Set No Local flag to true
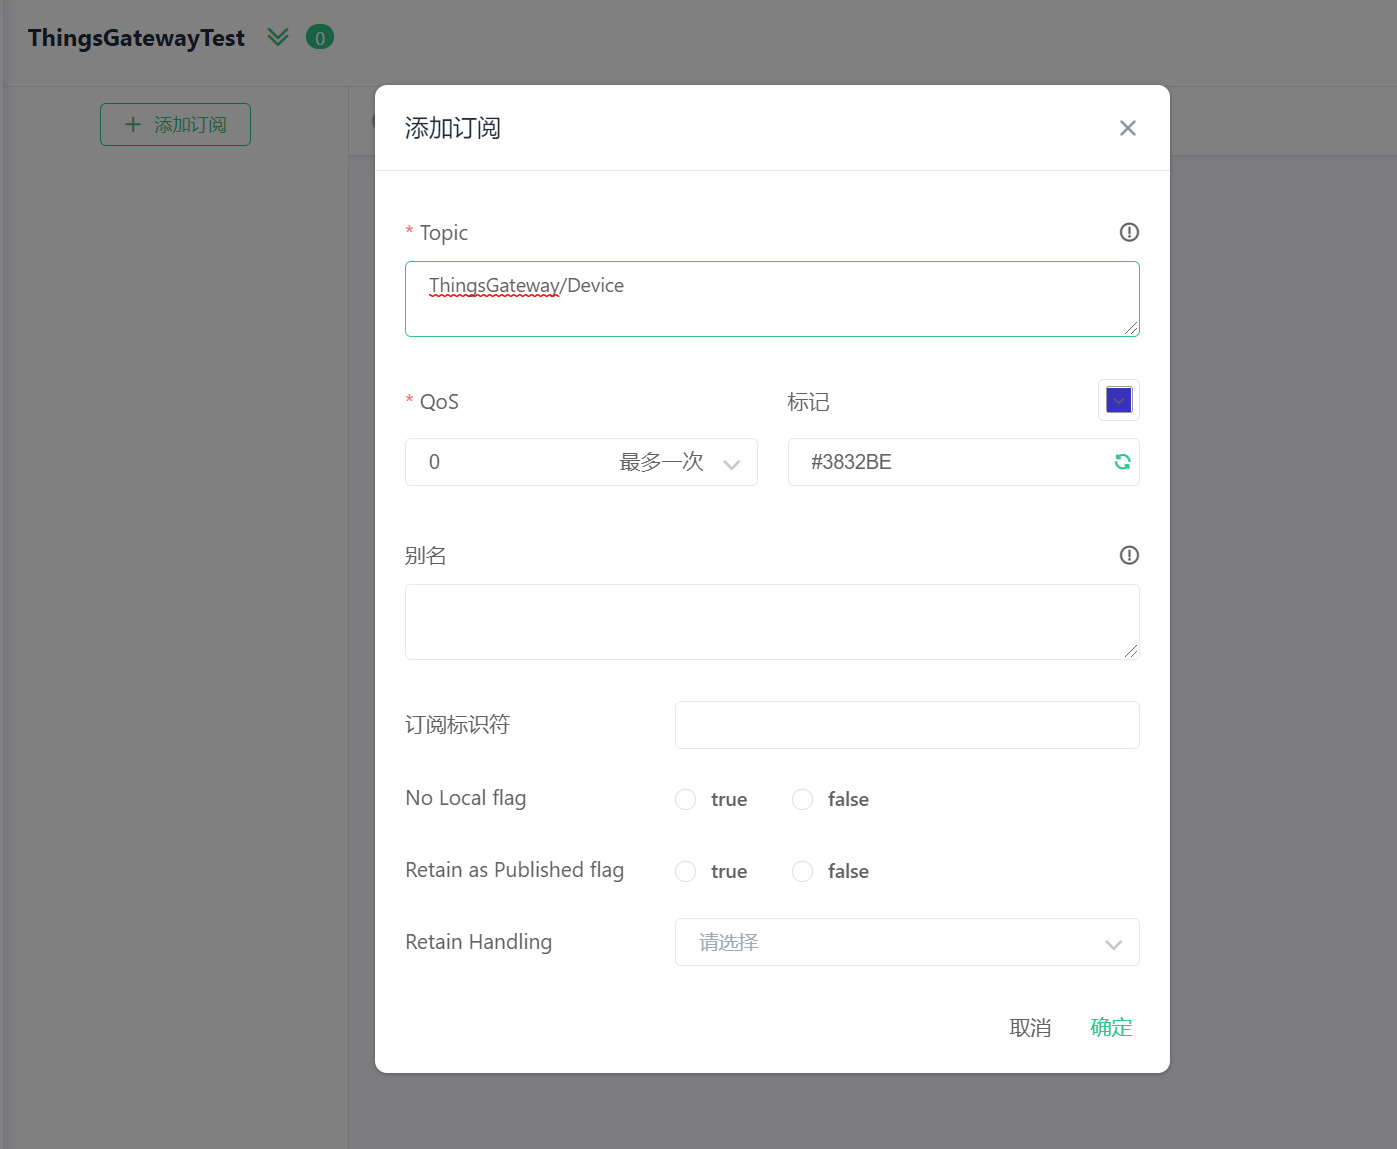1397x1149 pixels. click(686, 799)
